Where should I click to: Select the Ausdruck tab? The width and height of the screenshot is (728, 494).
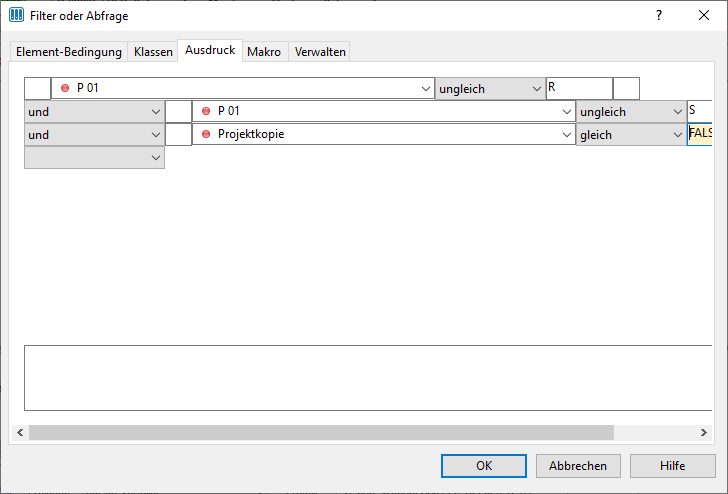pyautogui.click(x=210, y=50)
